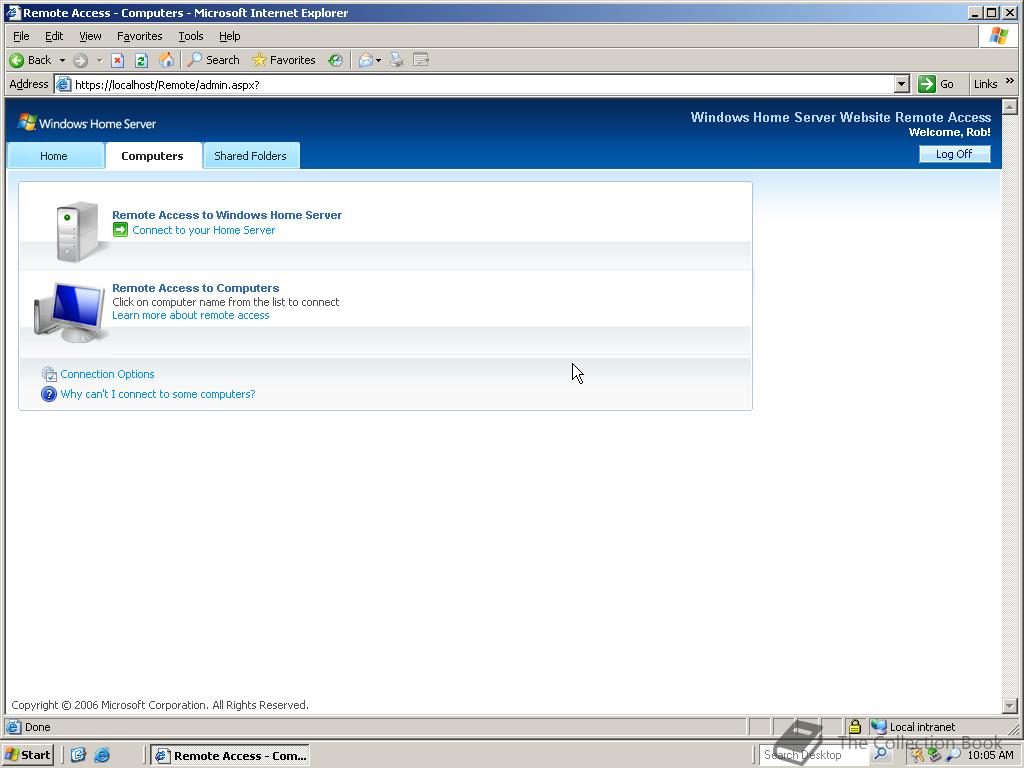Click the page scrollbar up arrow
This screenshot has height=768, width=1024.
pyautogui.click(x=1010, y=107)
